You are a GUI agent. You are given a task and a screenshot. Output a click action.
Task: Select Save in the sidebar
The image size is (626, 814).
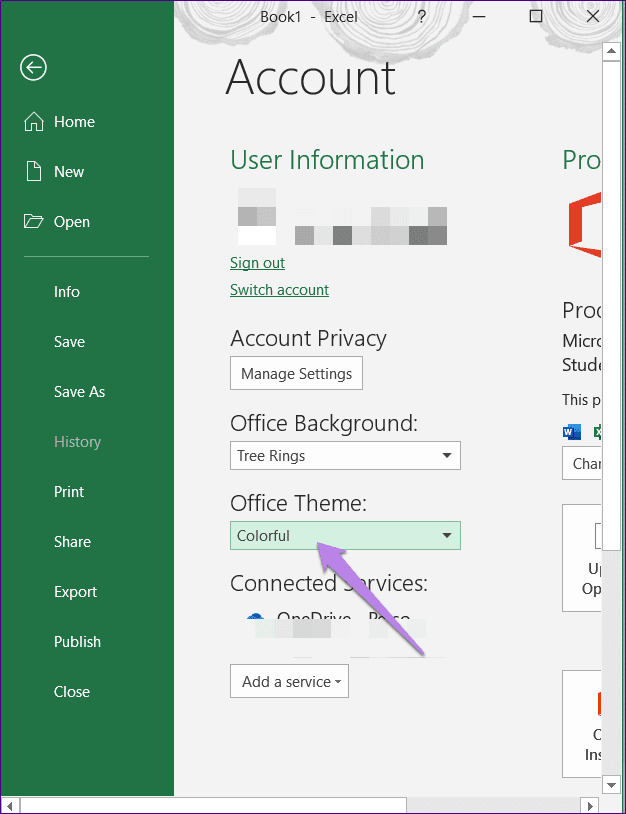click(70, 342)
